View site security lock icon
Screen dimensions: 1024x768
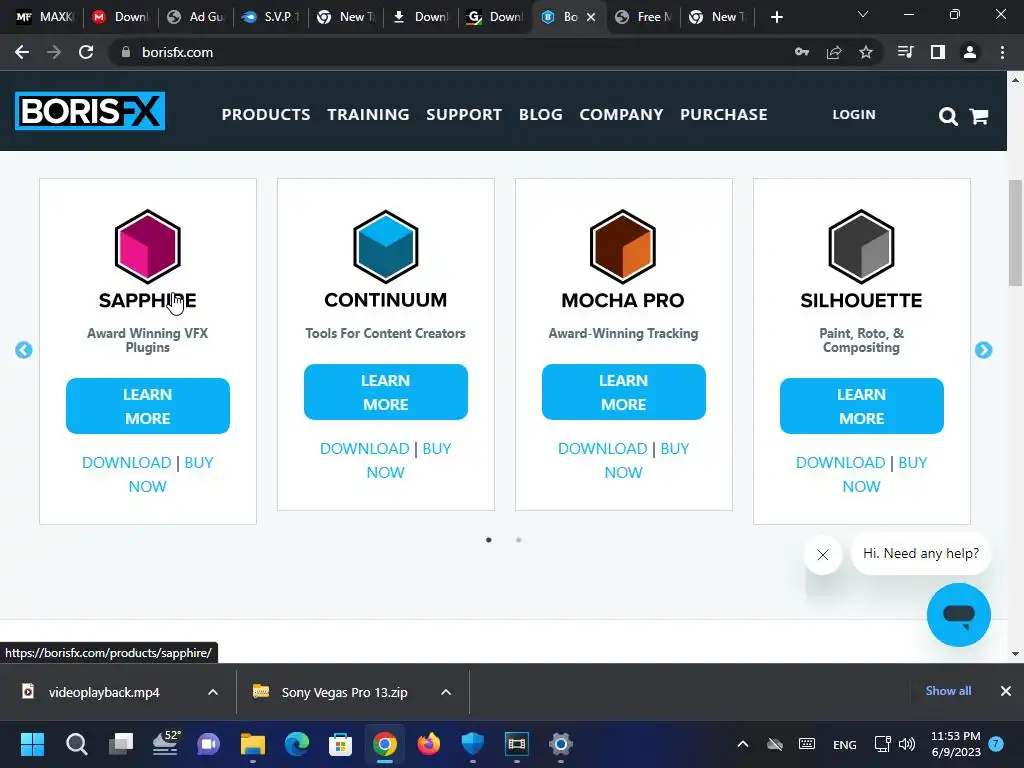pyautogui.click(x=126, y=52)
